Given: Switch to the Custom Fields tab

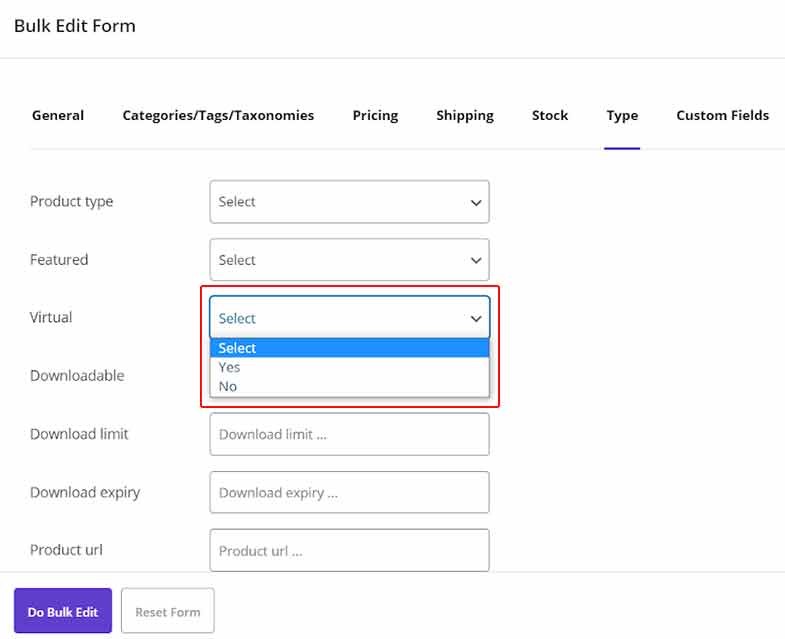Looking at the screenshot, I should coord(722,115).
